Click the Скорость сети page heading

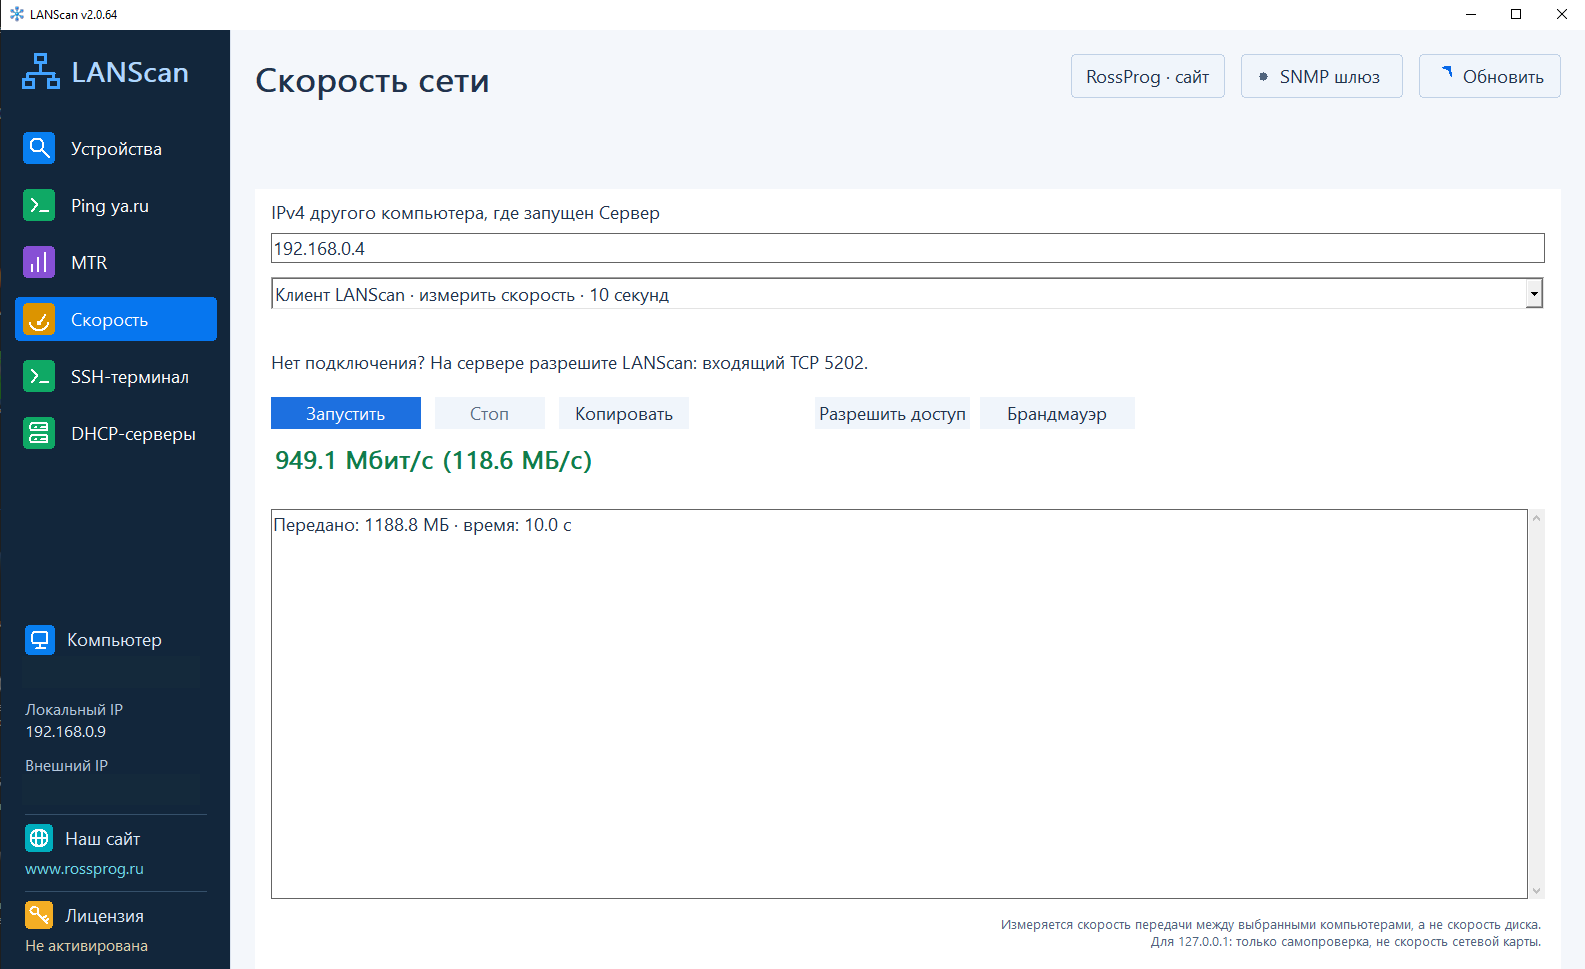click(372, 80)
